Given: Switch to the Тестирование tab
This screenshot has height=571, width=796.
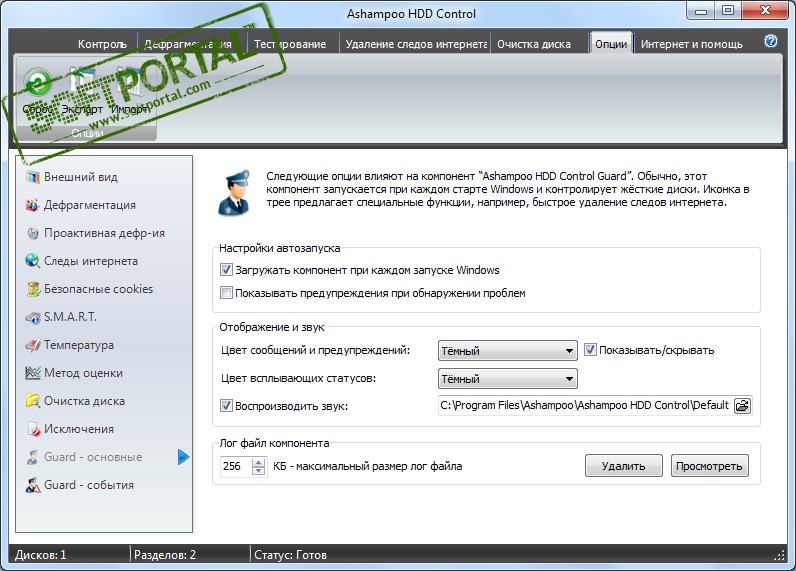Looking at the screenshot, I should [x=290, y=44].
